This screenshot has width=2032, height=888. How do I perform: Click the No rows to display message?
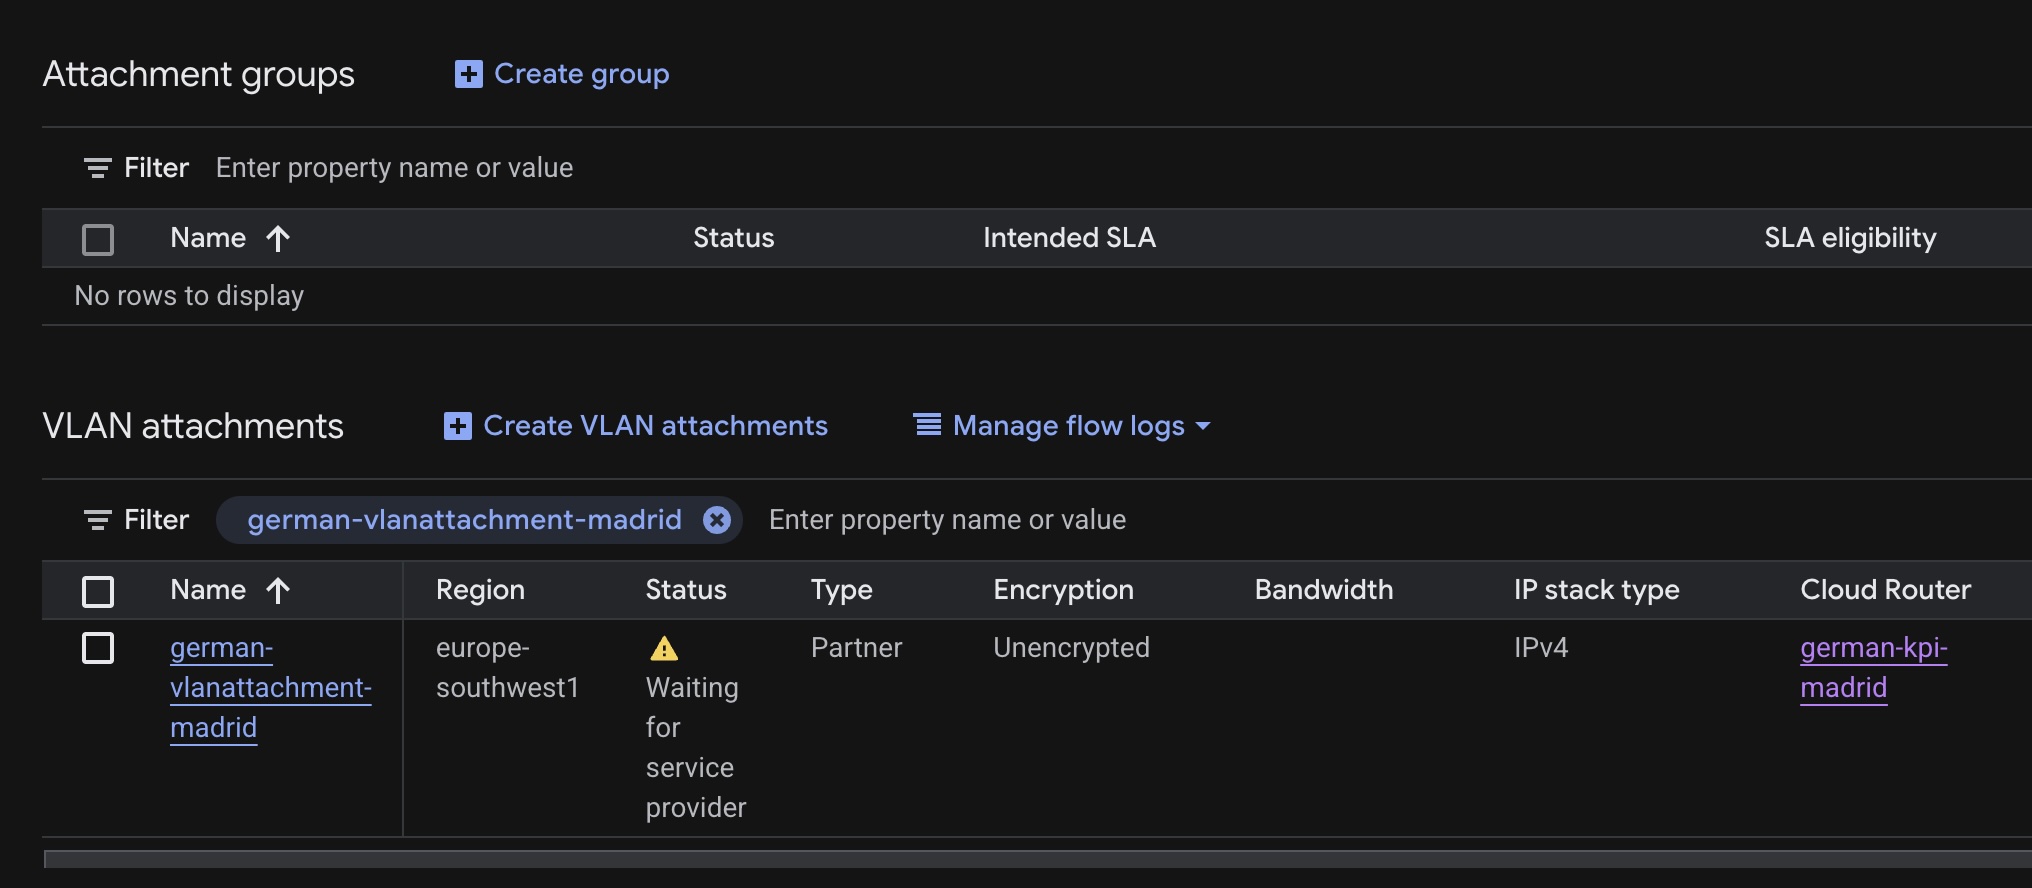tap(189, 296)
